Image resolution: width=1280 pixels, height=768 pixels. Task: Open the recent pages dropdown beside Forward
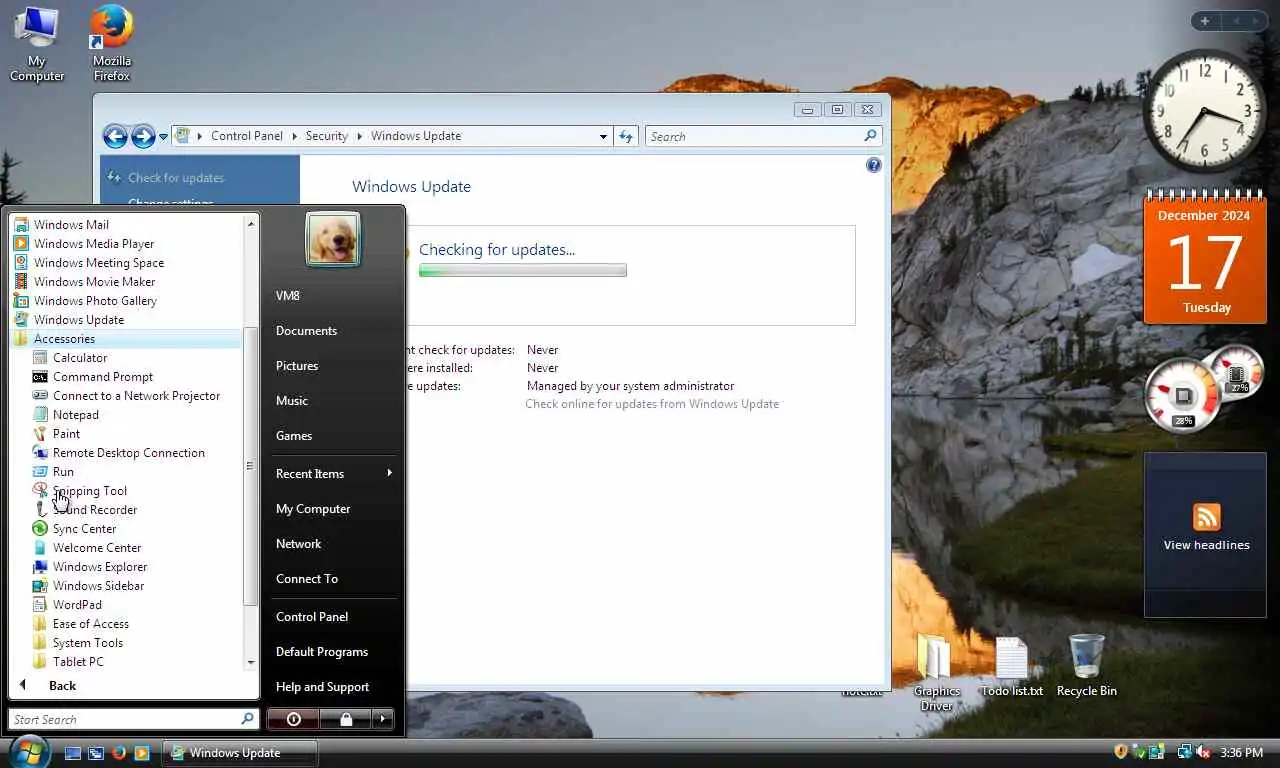164,137
